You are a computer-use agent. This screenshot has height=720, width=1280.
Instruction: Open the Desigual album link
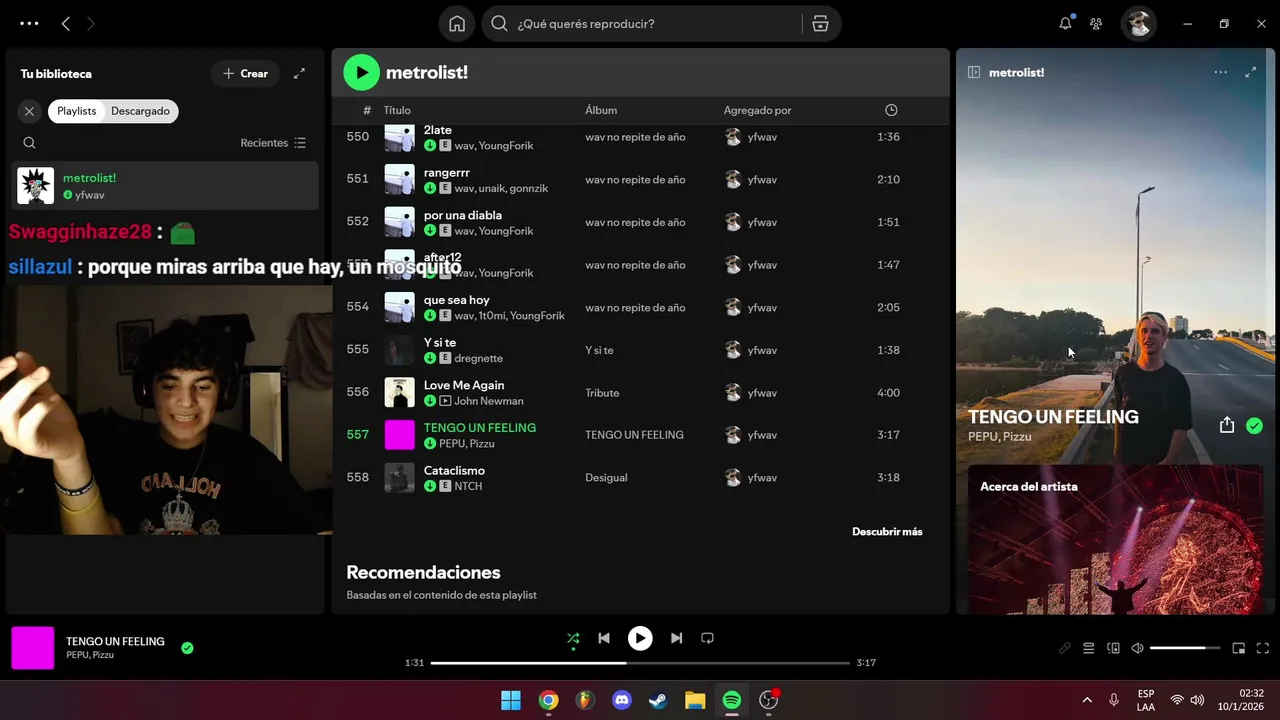coord(606,478)
